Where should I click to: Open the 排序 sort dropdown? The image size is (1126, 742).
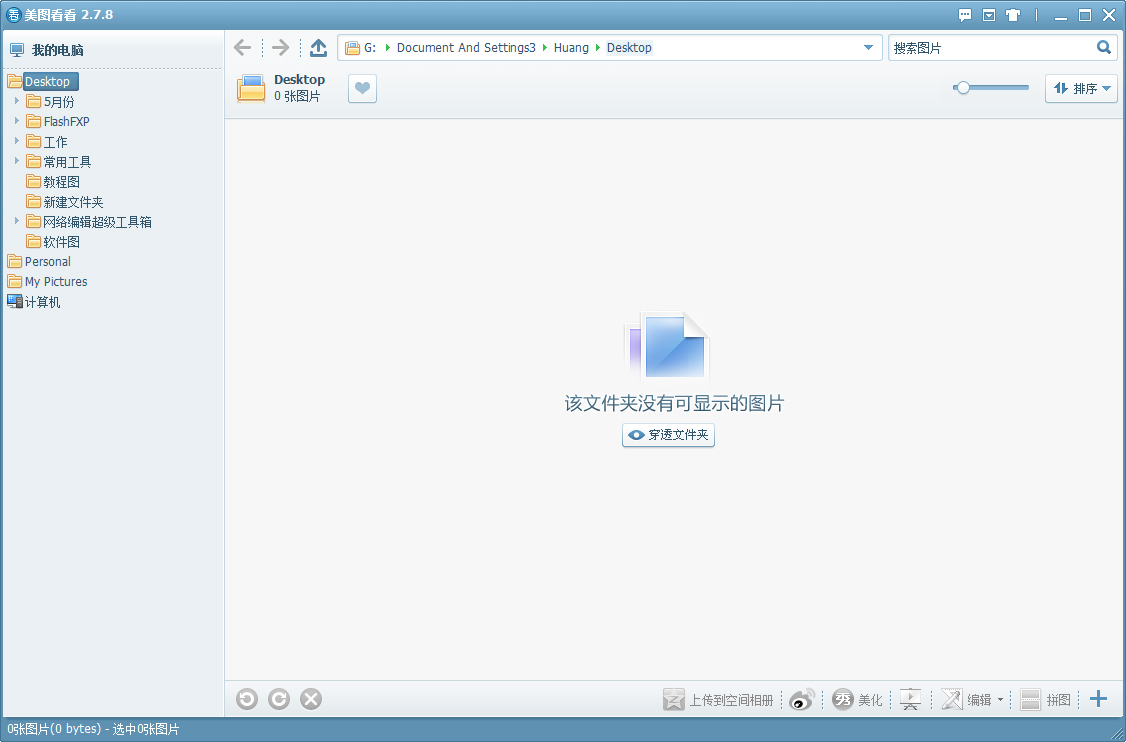click(1081, 88)
